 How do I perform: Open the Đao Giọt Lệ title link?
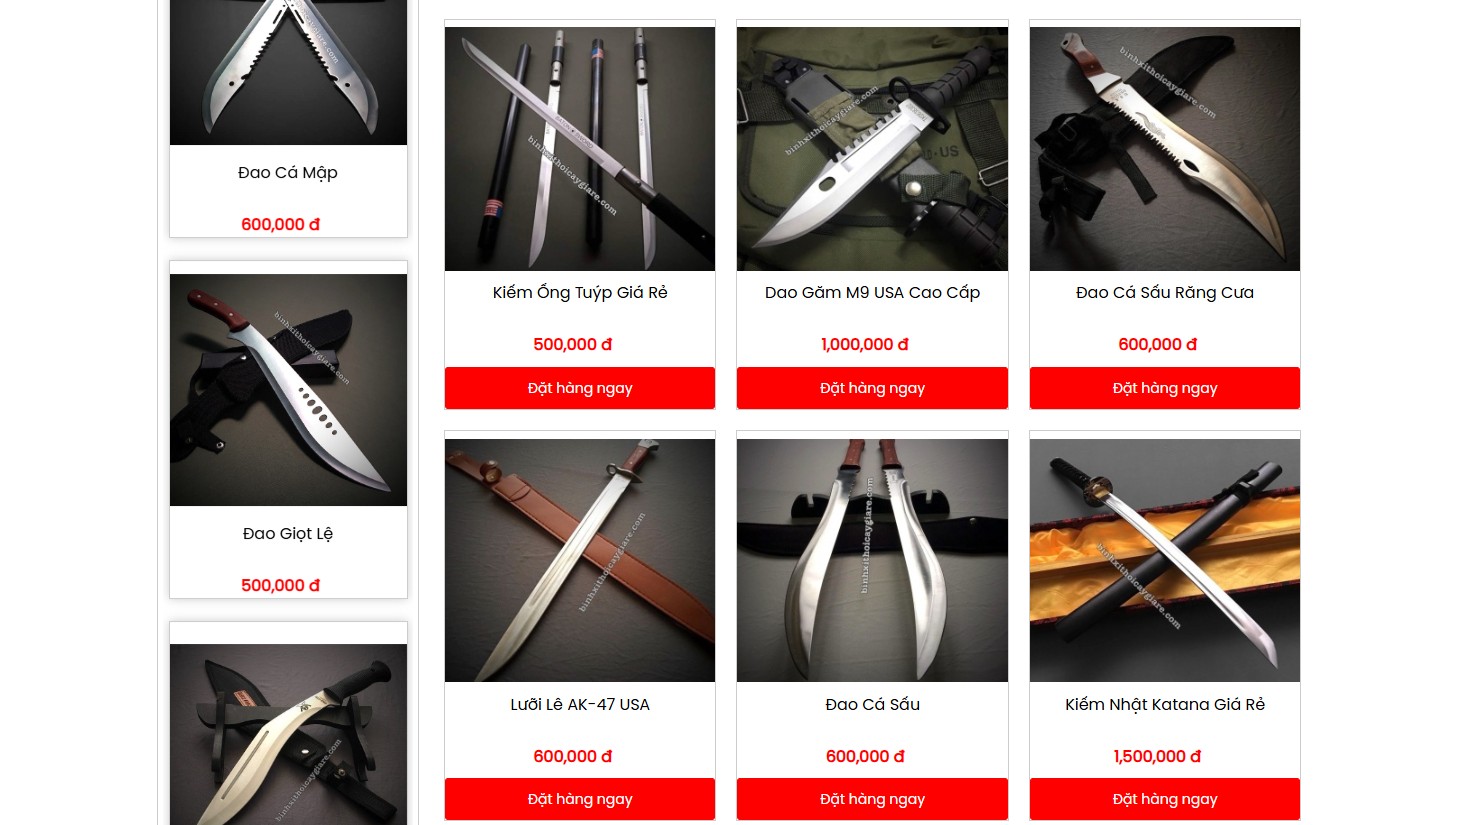(288, 533)
